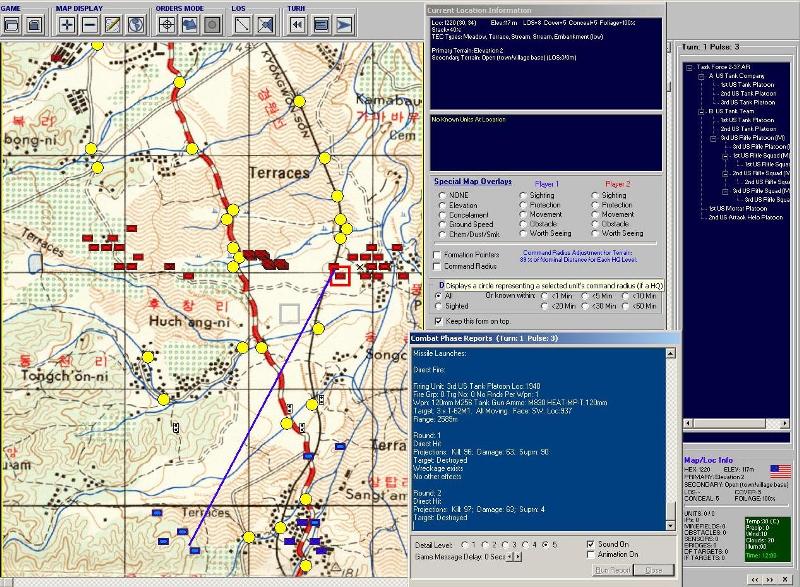Click the second icon in the GAME group

tap(35, 24)
